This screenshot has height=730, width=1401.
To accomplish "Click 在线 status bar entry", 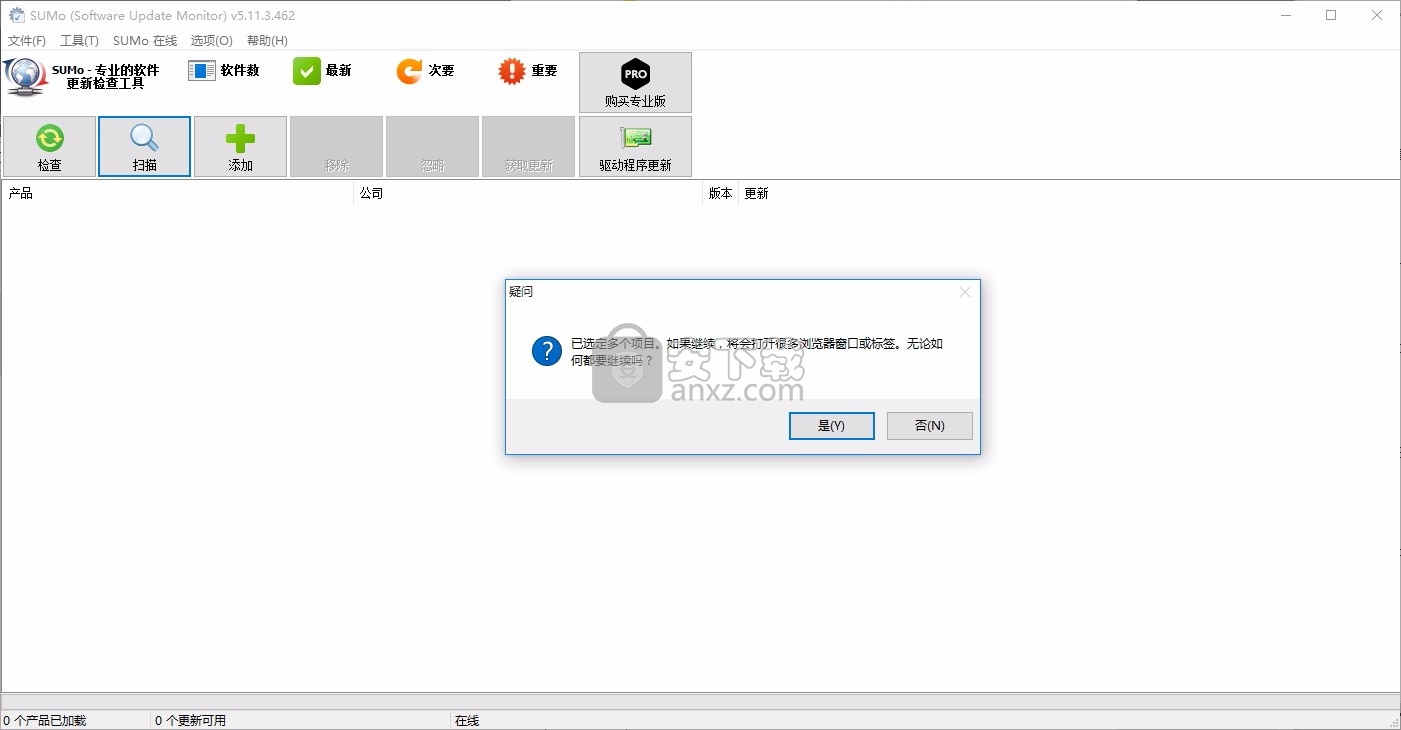I will pyautogui.click(x=467, y=720).
